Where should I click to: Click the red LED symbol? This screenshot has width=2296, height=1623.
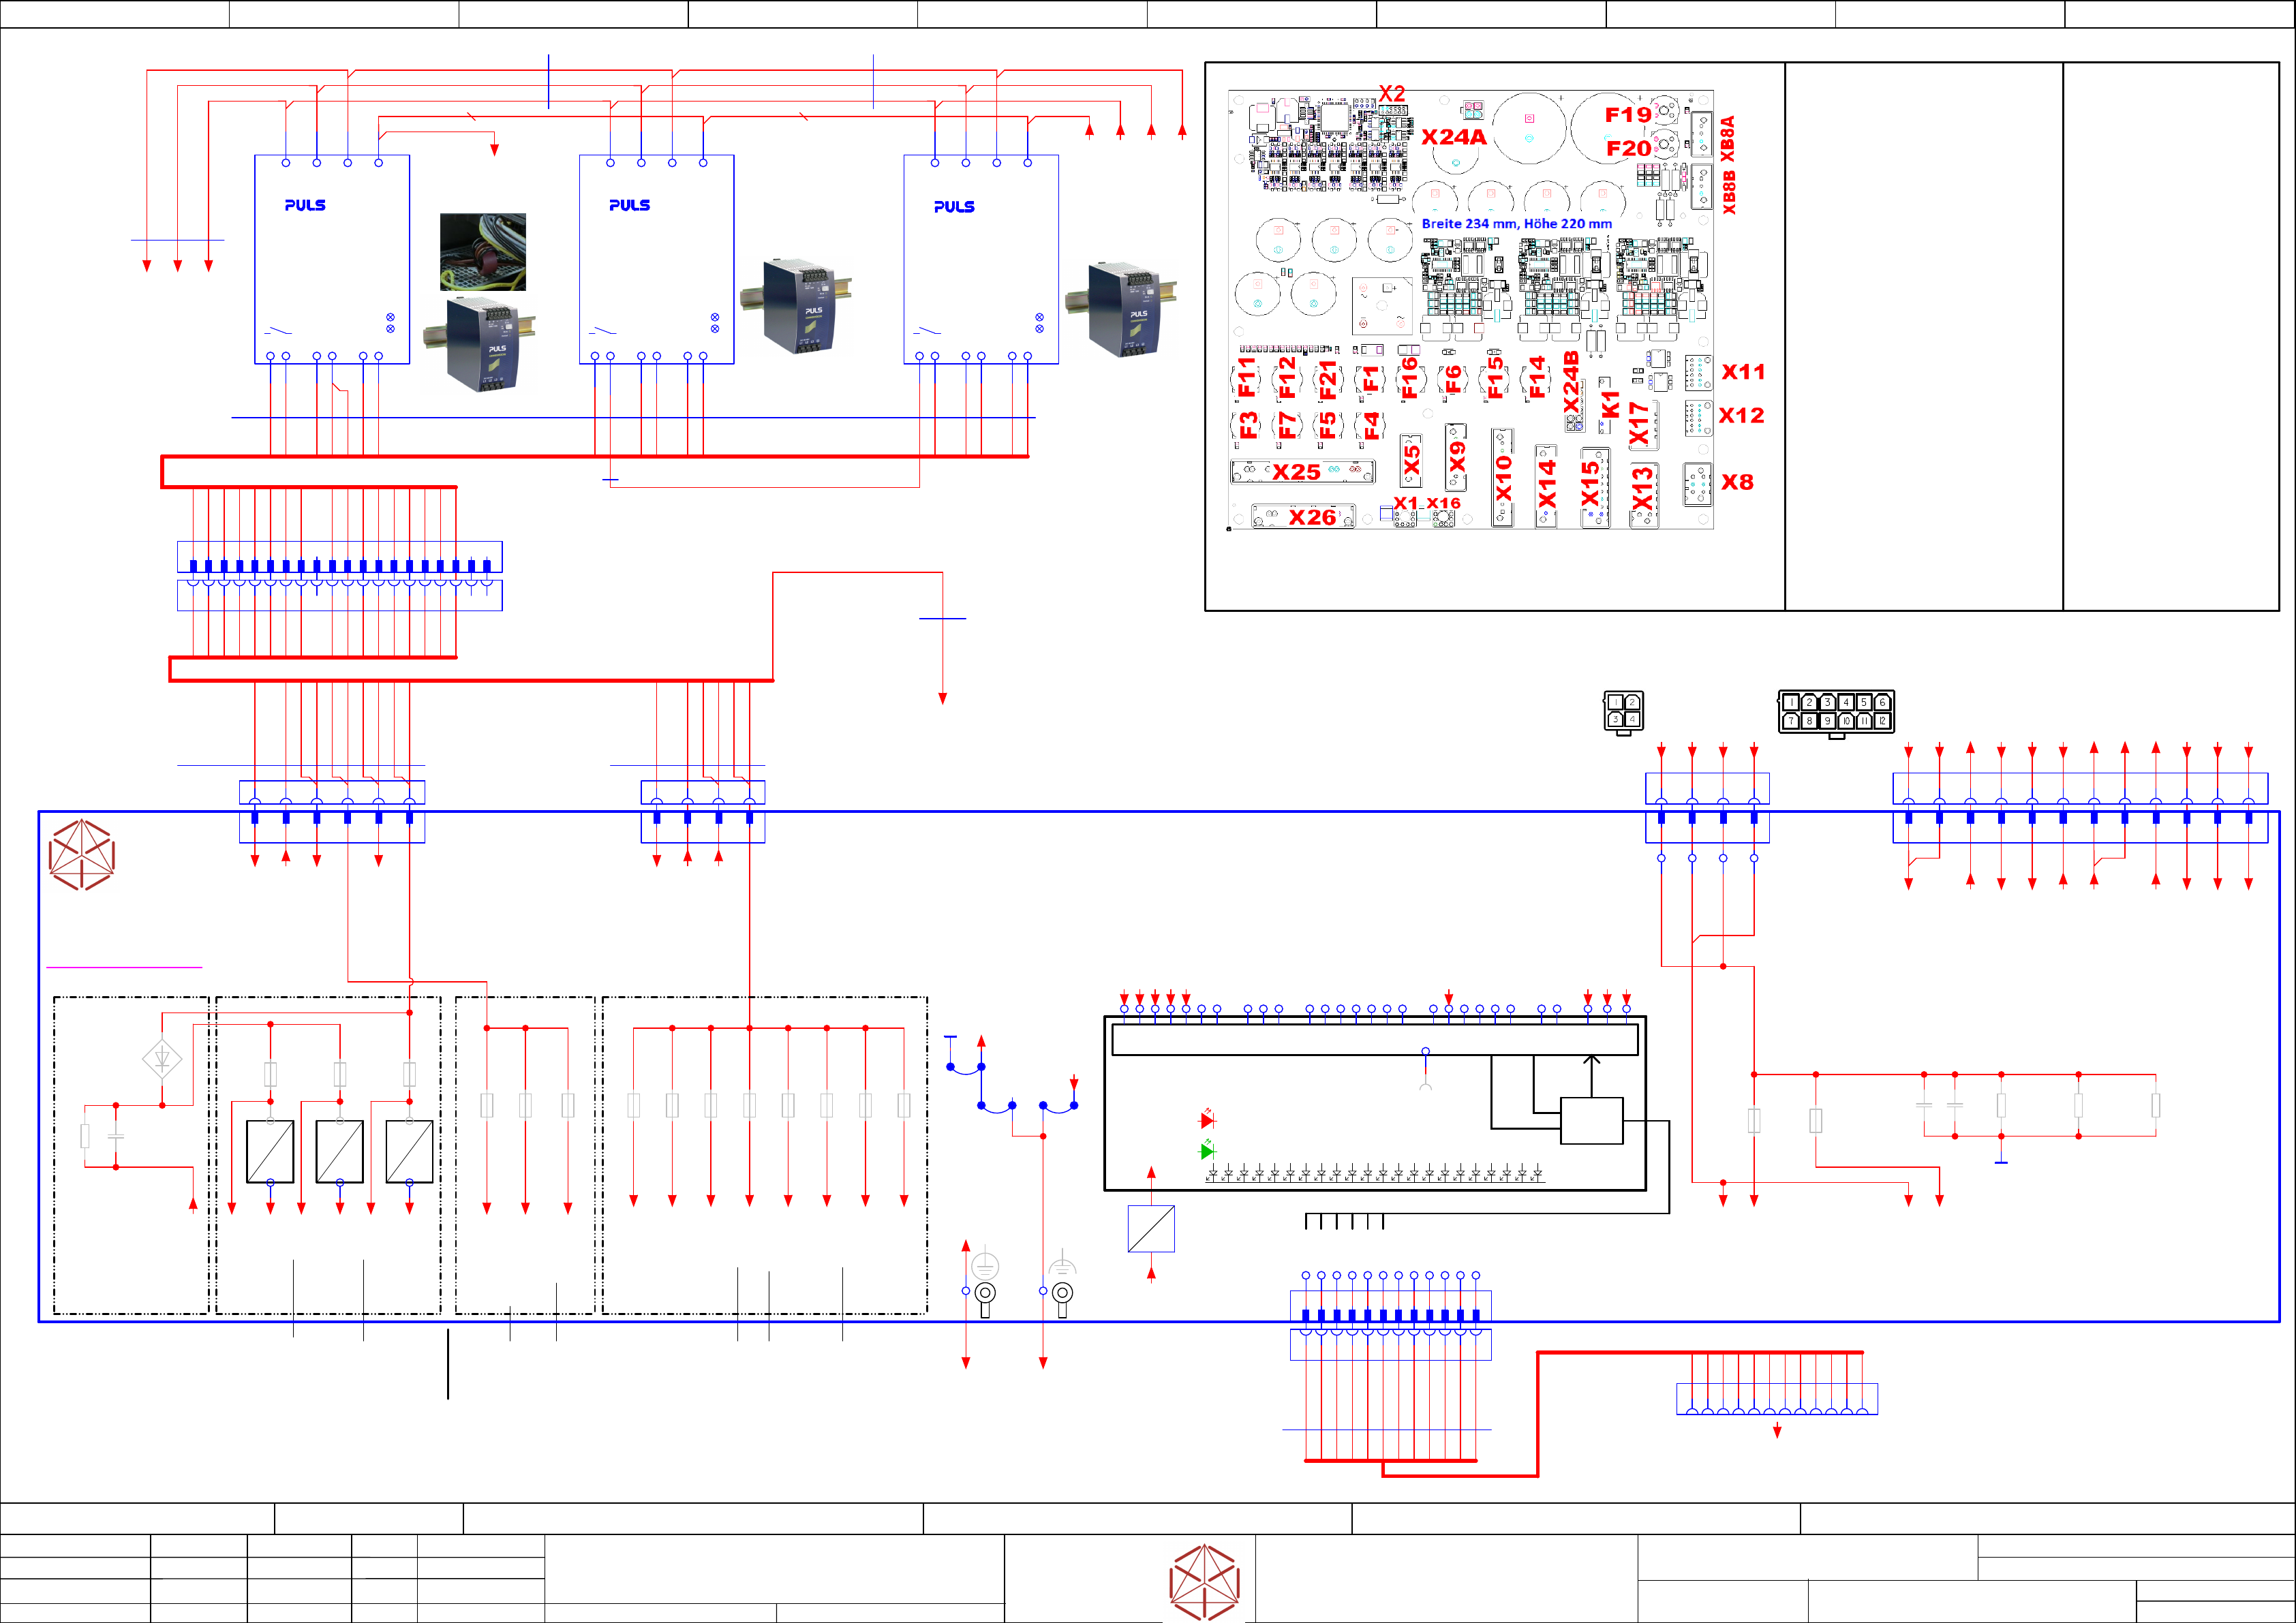[1207, 1120]
